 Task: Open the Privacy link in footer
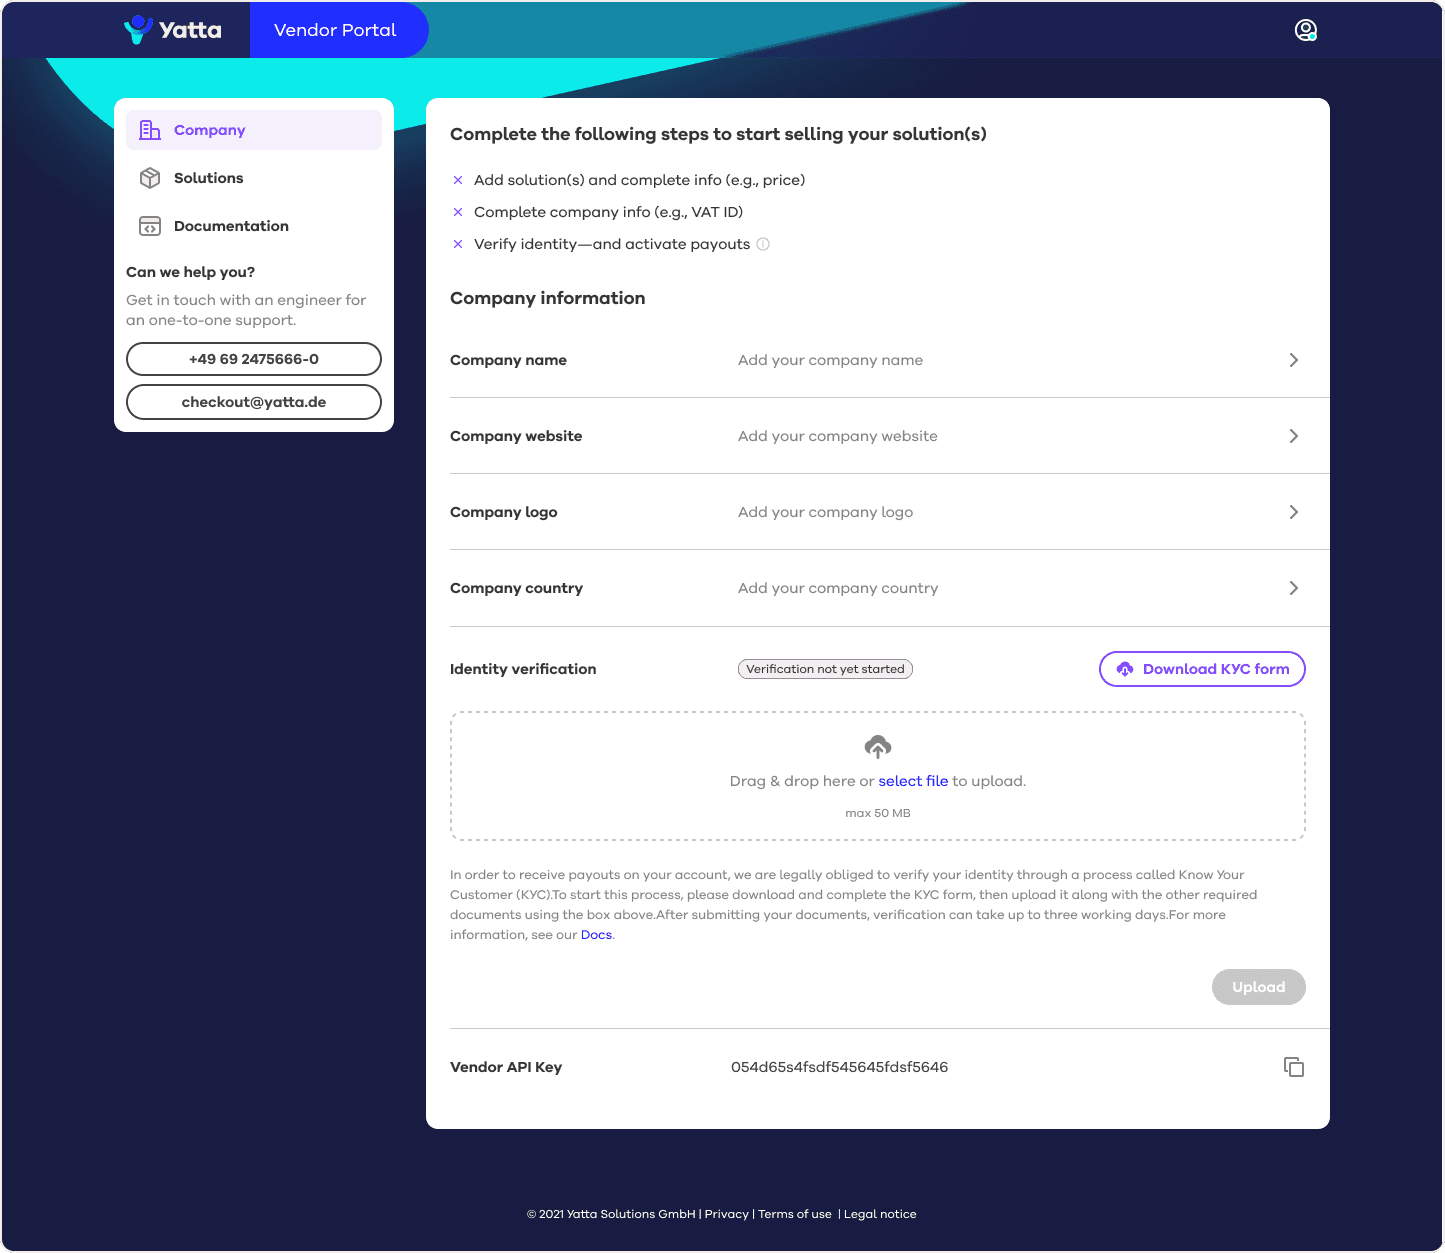pyautogui.click(x=726, y=1214)
